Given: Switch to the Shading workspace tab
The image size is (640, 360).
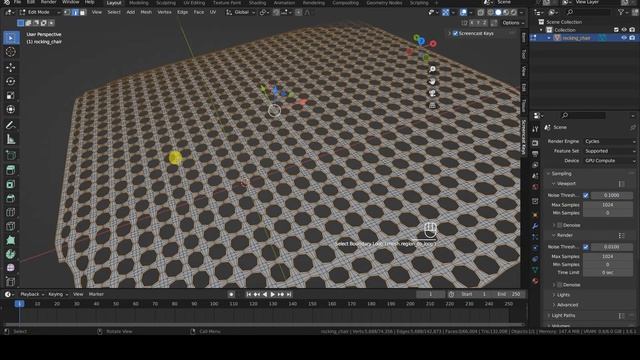Looking at the screenshot, I should [x=257, y=3].
